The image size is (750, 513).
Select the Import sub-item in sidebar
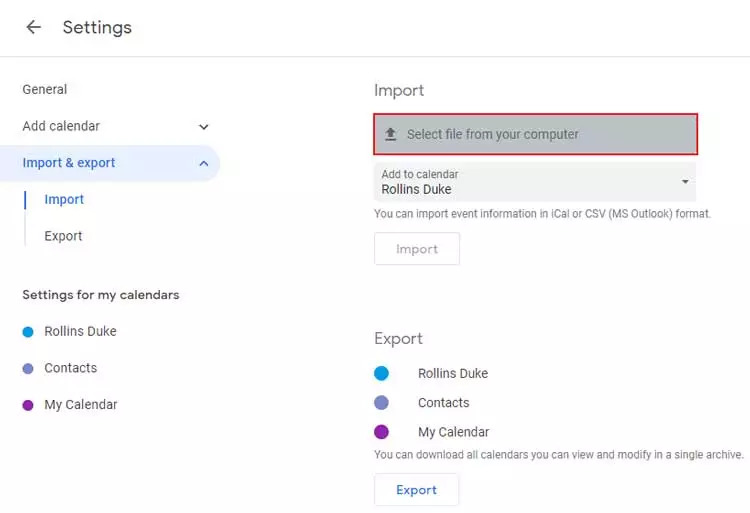click(x=64, y=199)
